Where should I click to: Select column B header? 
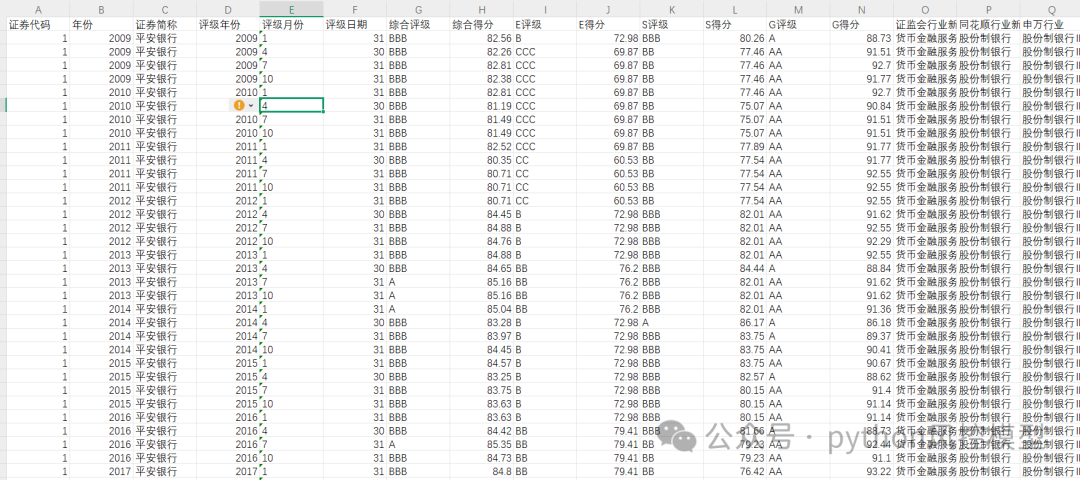[101, 10]
